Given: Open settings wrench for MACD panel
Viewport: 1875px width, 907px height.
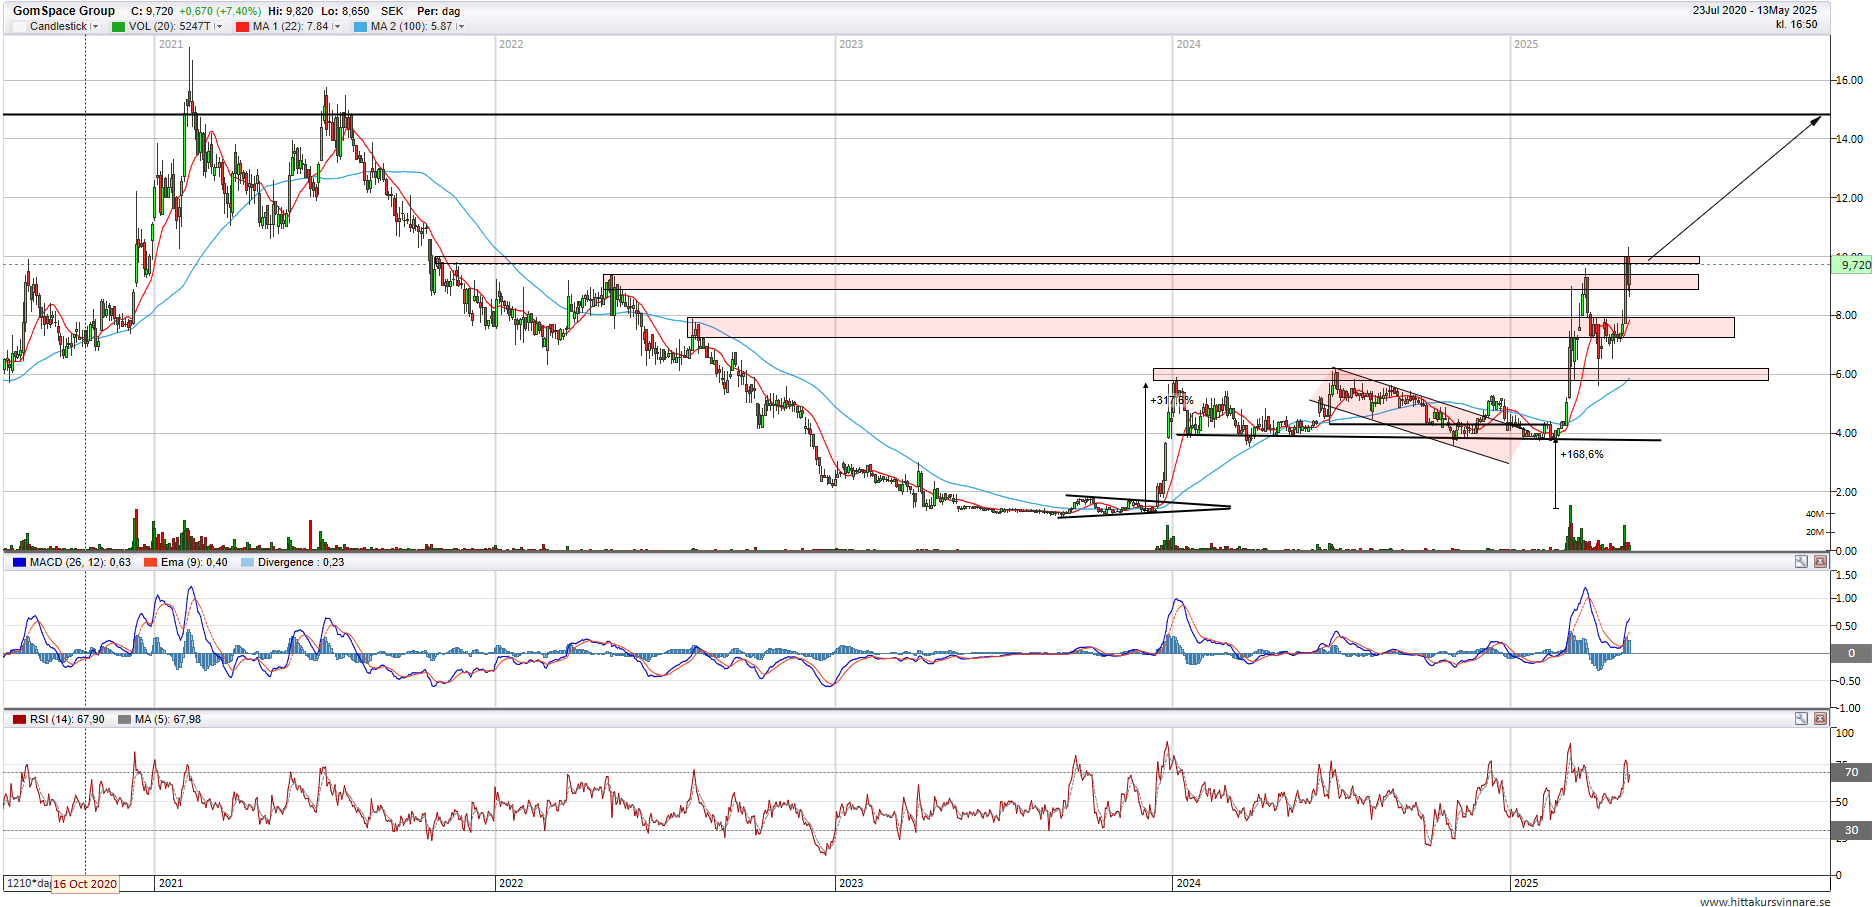Looking at the screenshot, I should (x=1801, y=562).
